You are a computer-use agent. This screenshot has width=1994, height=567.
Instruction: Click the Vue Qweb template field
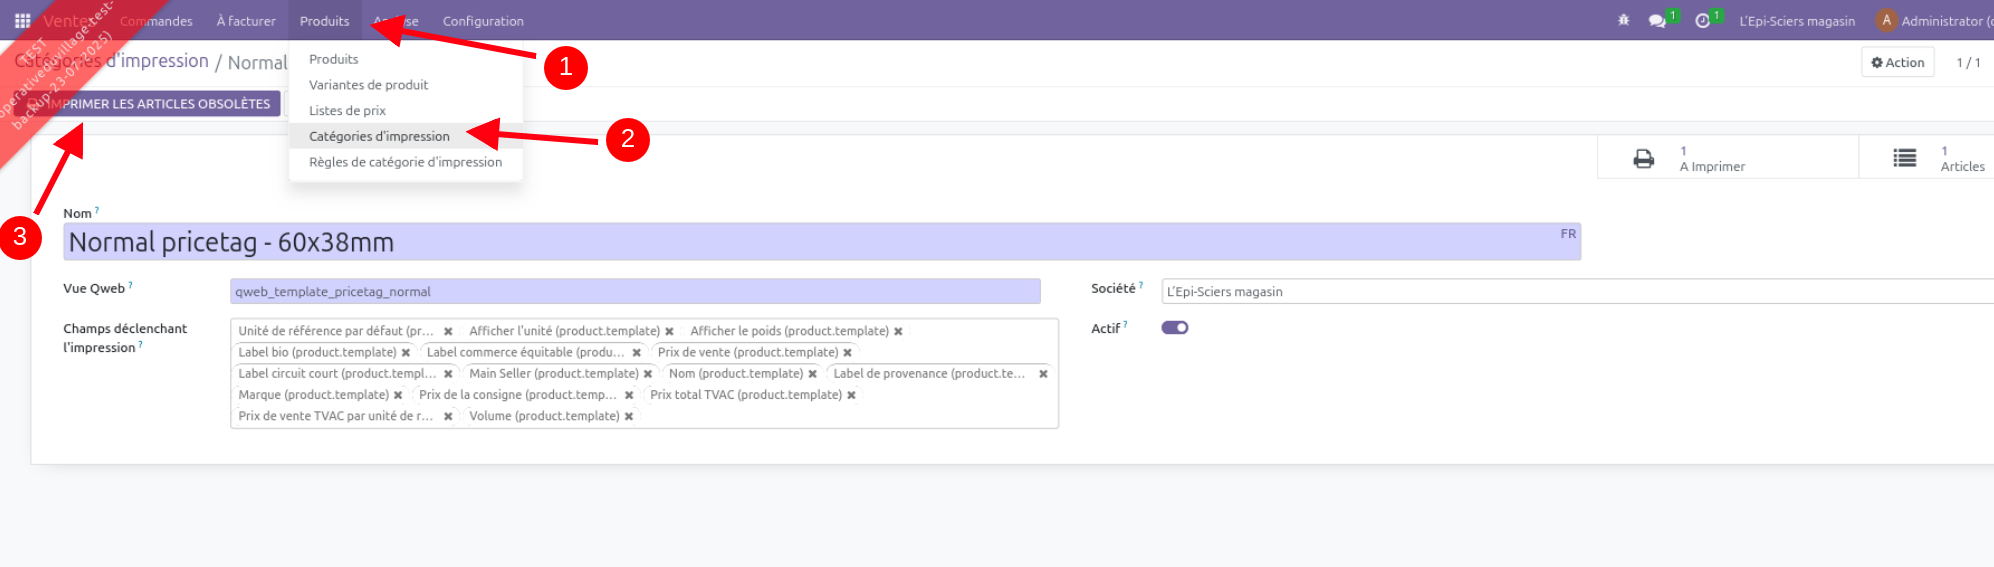tap(635, 292)
